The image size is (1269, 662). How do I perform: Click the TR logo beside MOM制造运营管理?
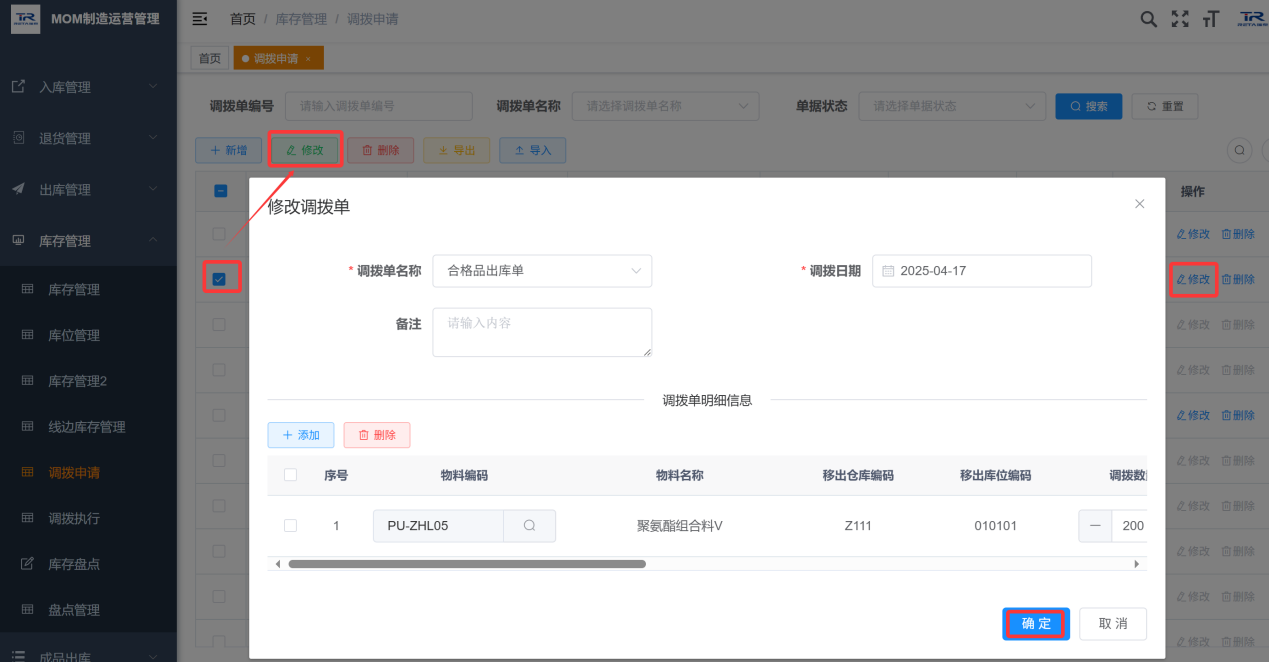click(x=26, y=19)
